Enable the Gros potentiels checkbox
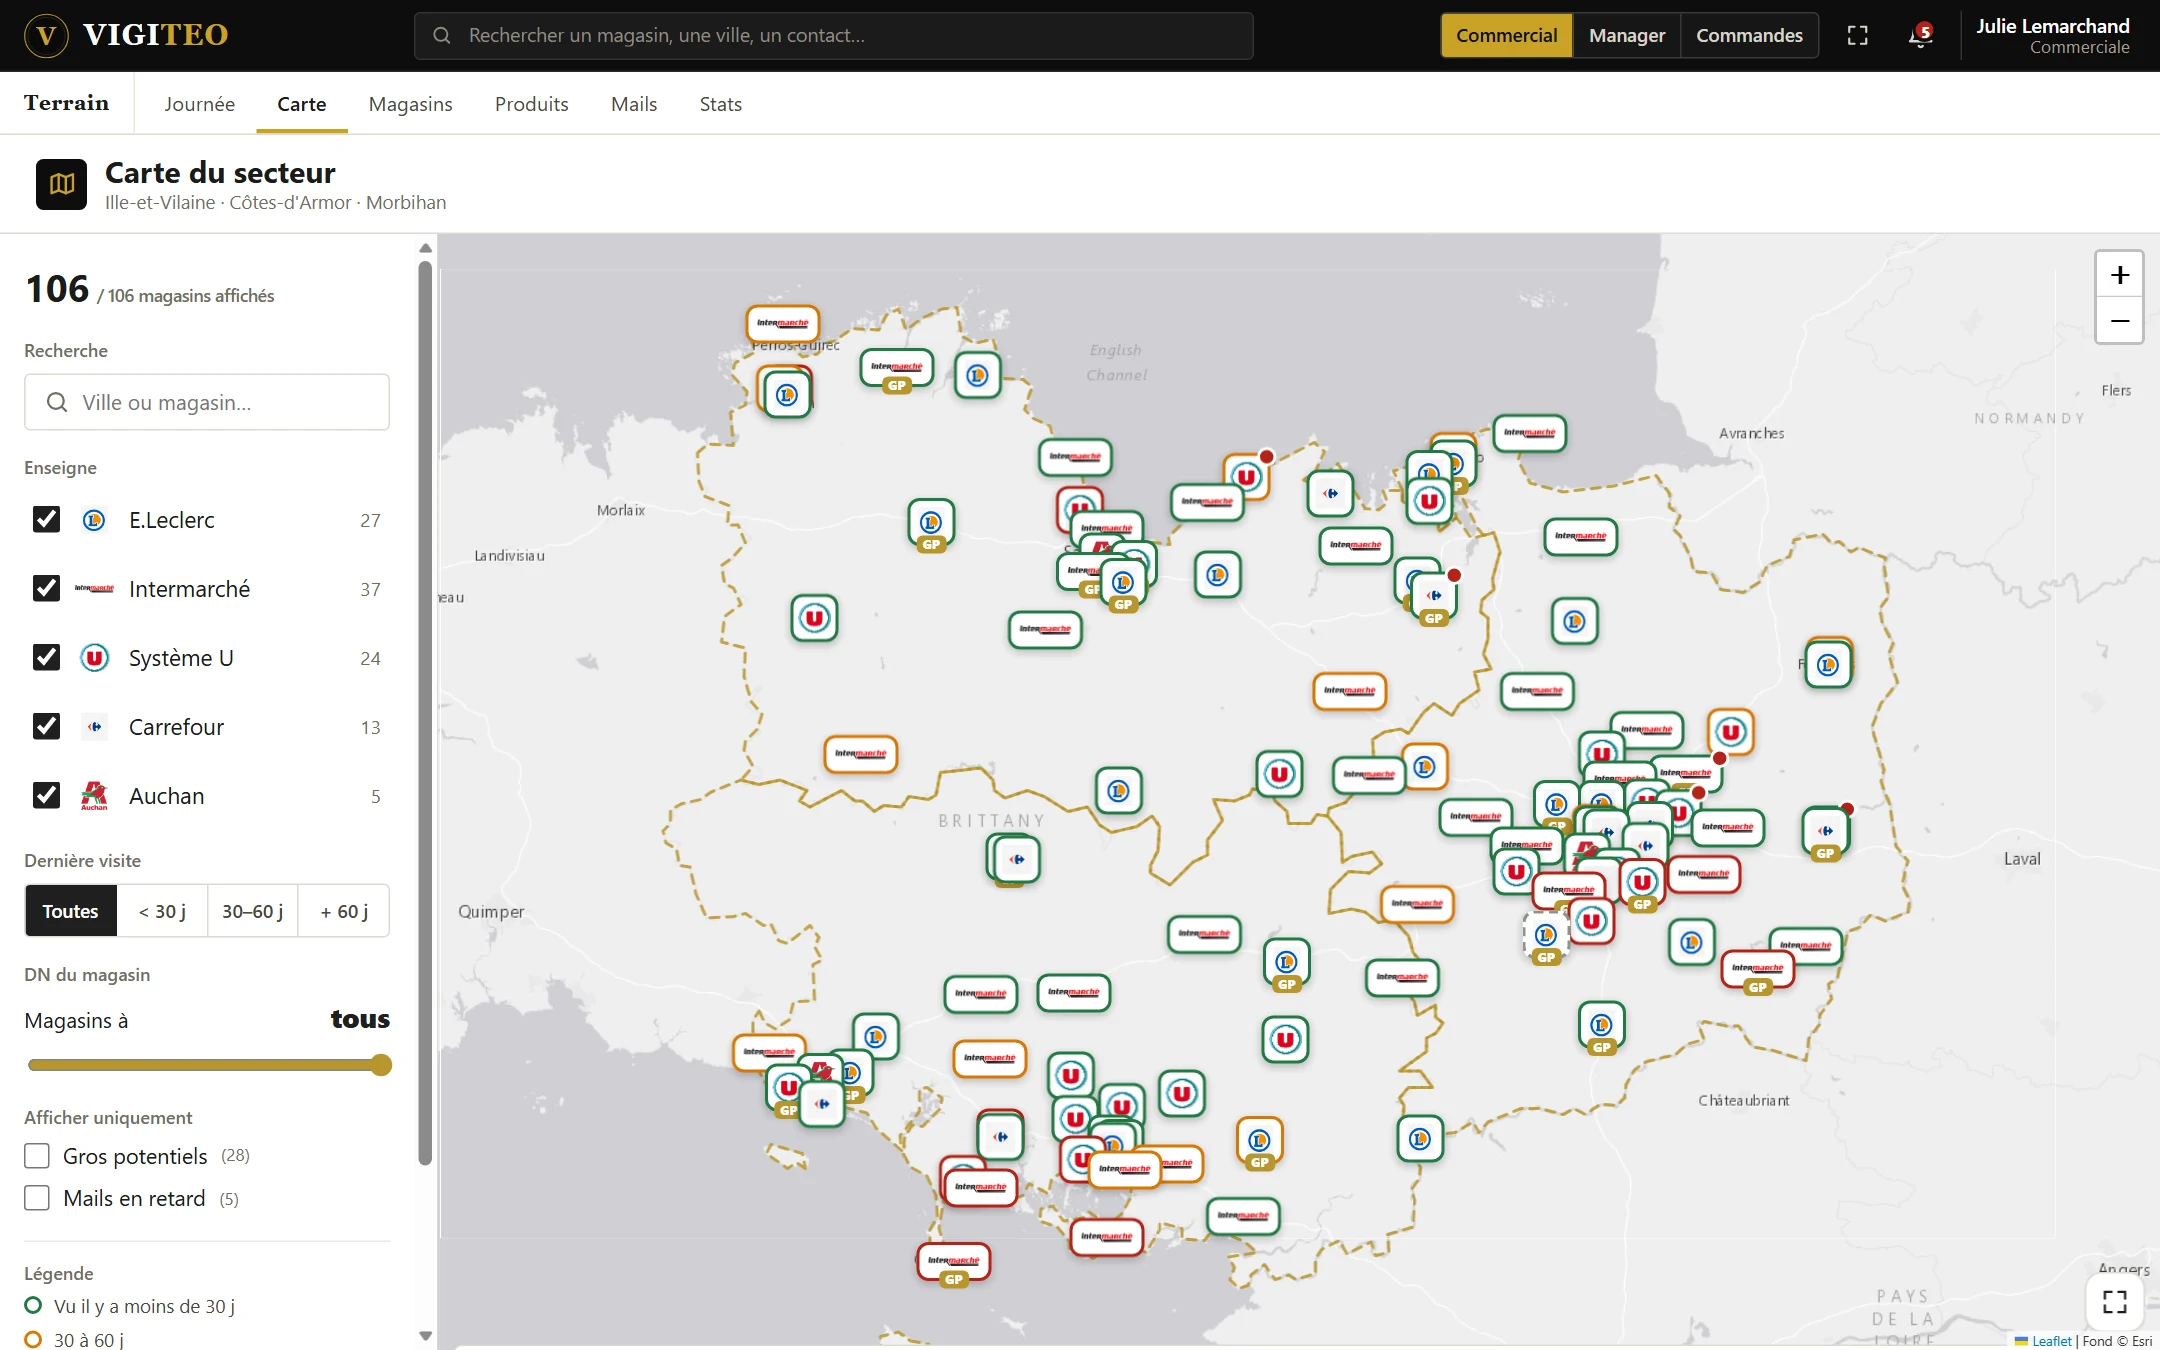This screenshot has height=1350, width=2160. click(37, 1156)
